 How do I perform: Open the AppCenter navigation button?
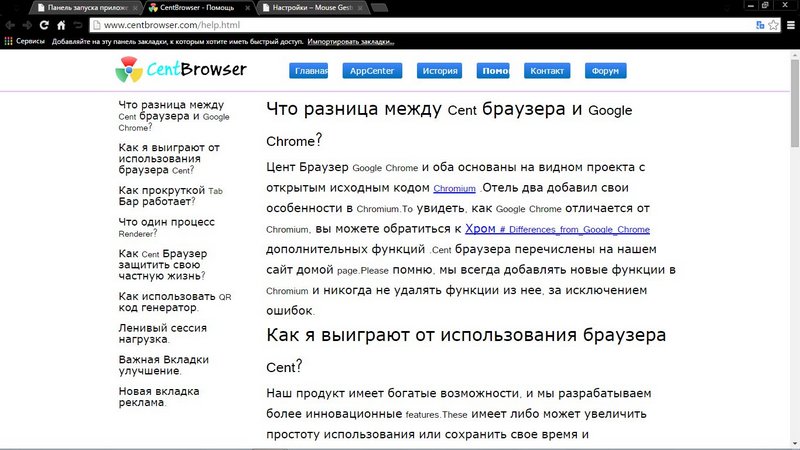(x=372, y=71)
